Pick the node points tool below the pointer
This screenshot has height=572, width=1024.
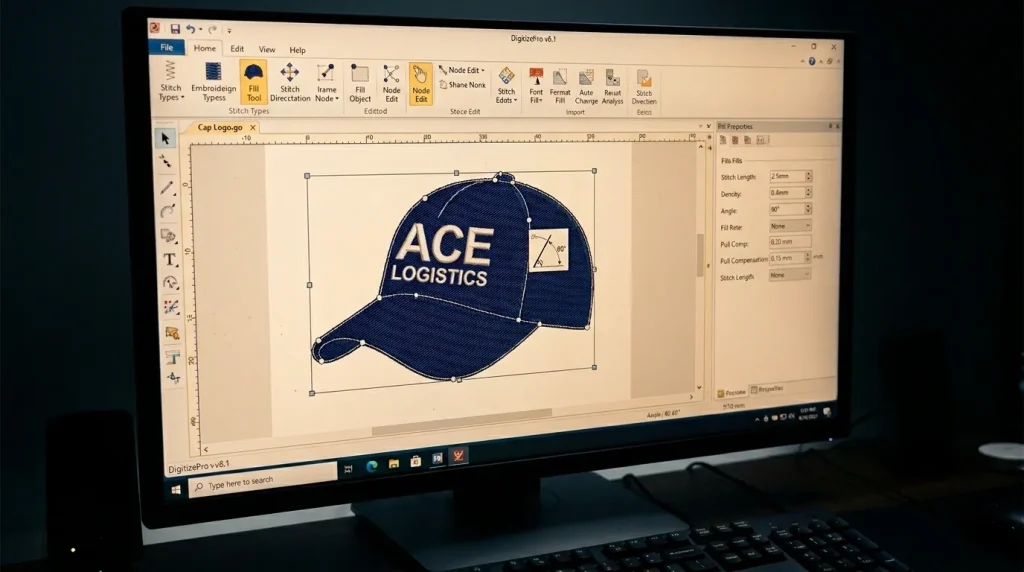(166, 162)
